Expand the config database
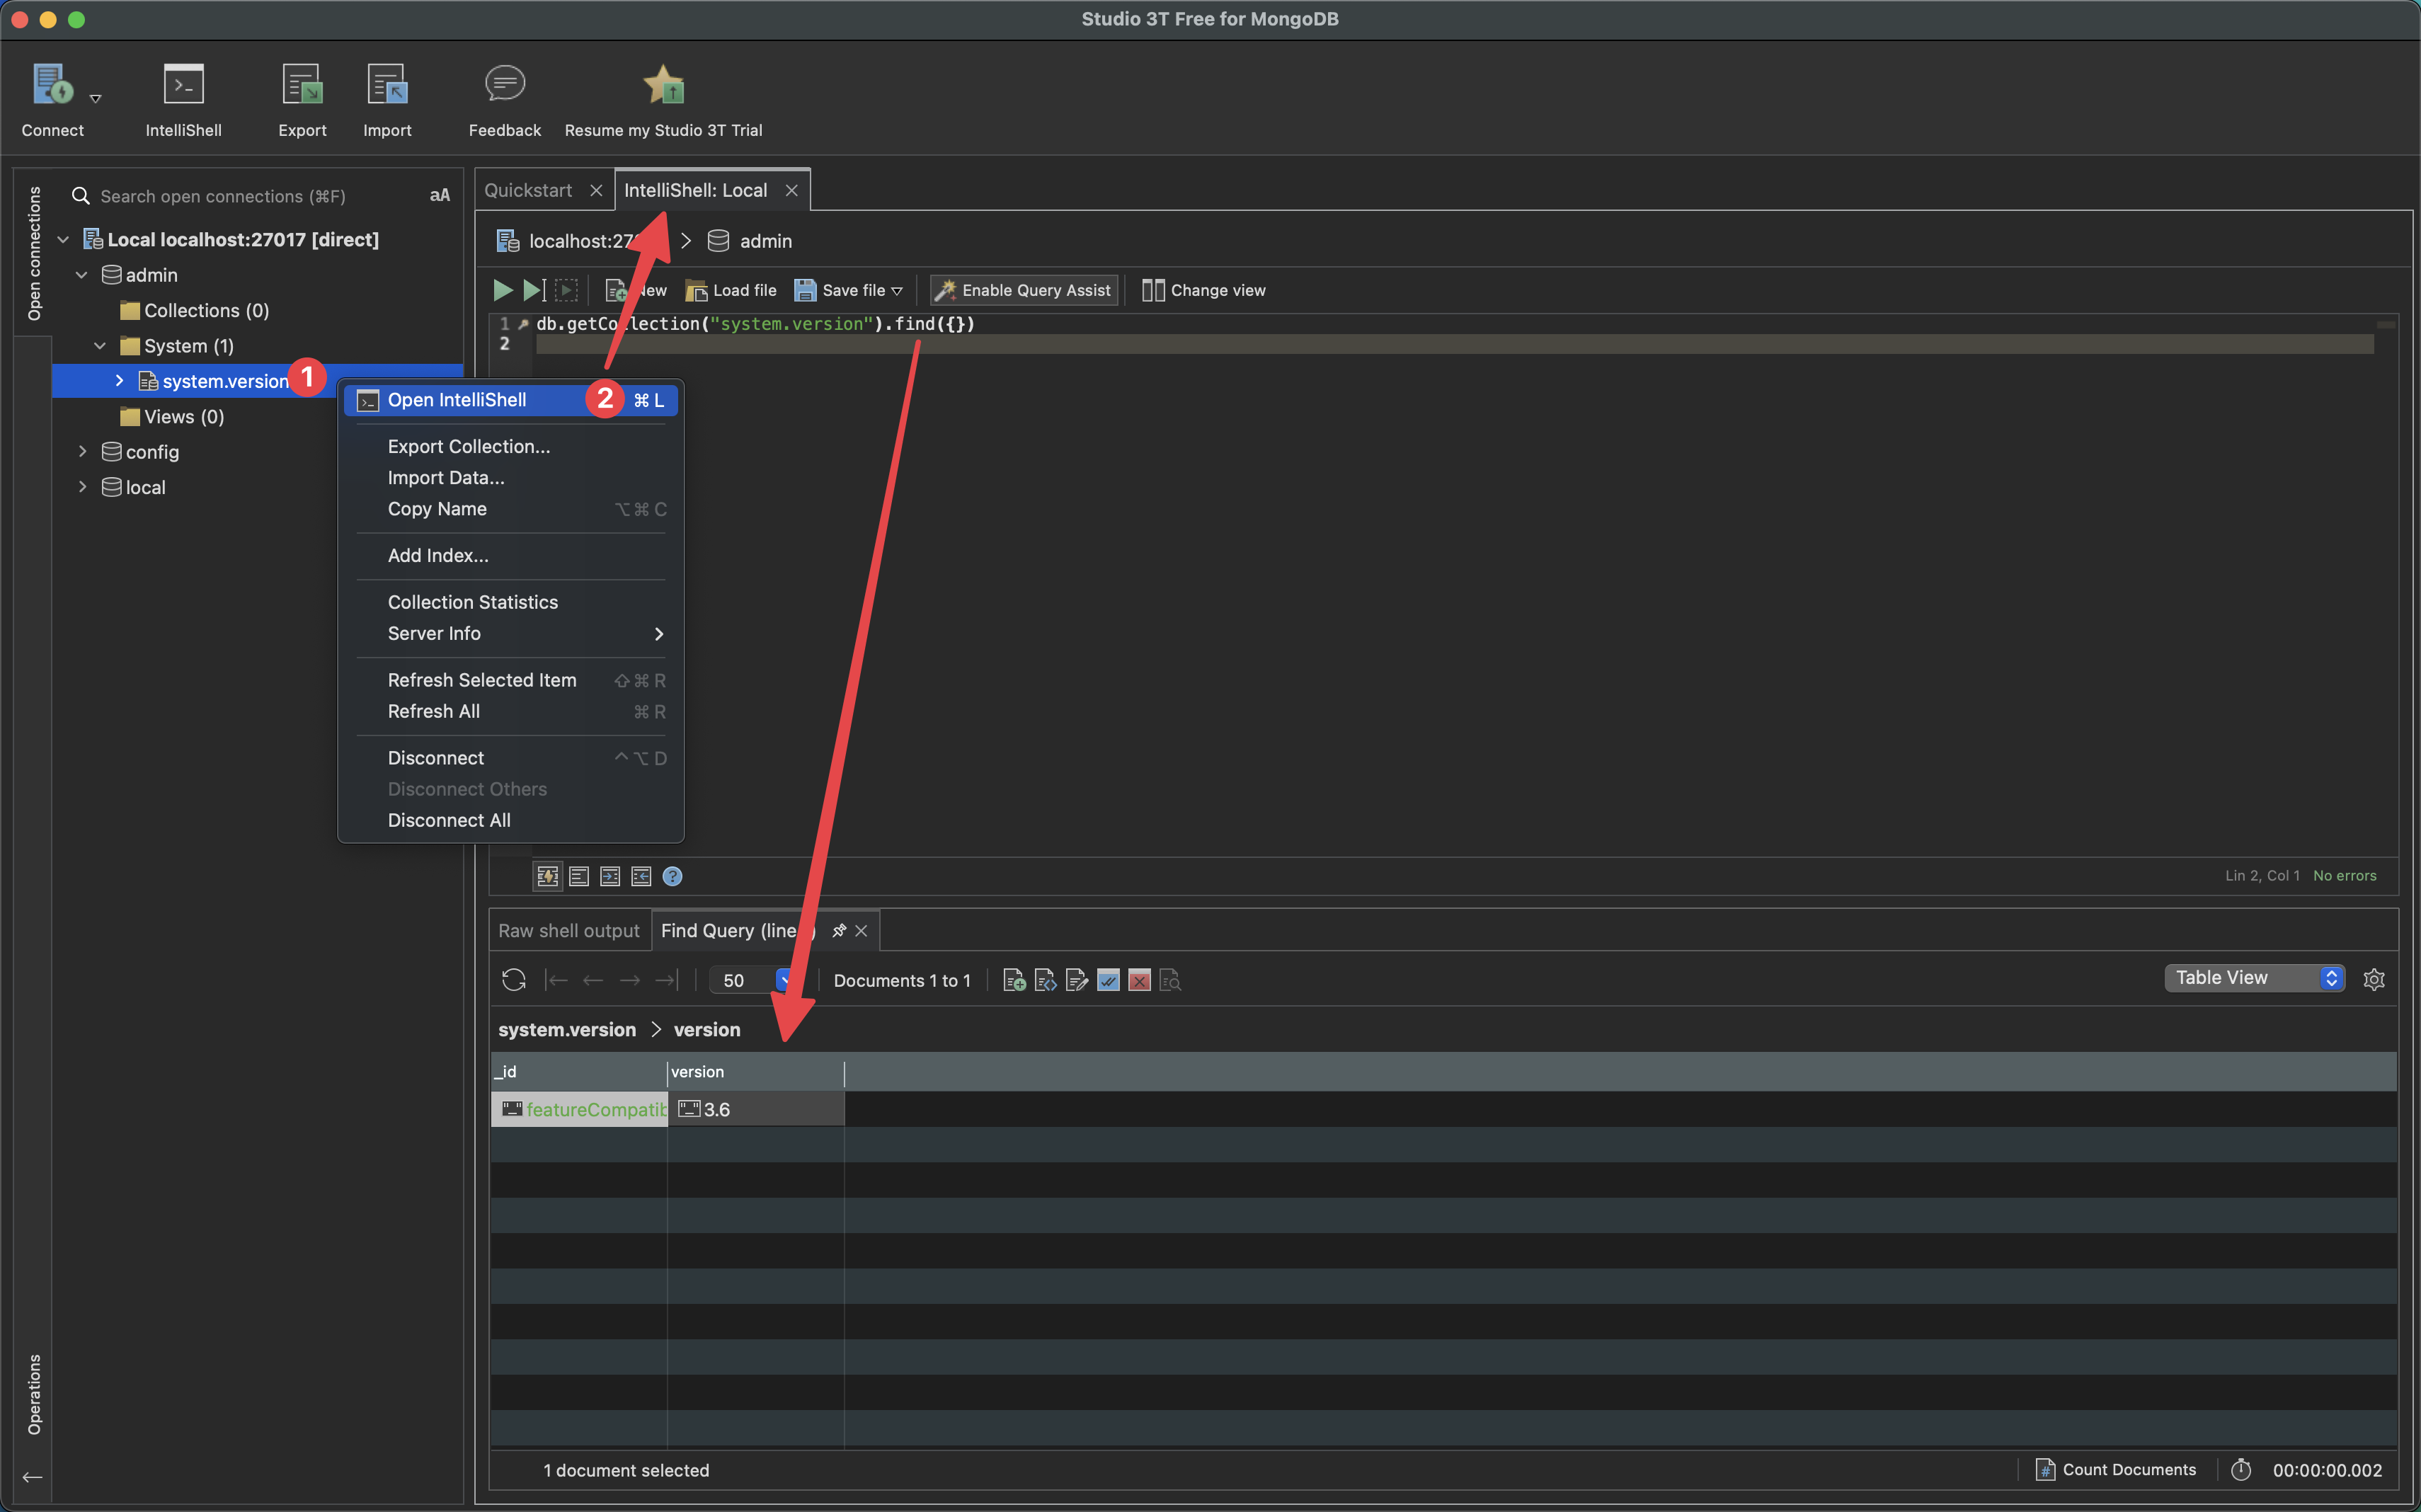 pos(82,451)
